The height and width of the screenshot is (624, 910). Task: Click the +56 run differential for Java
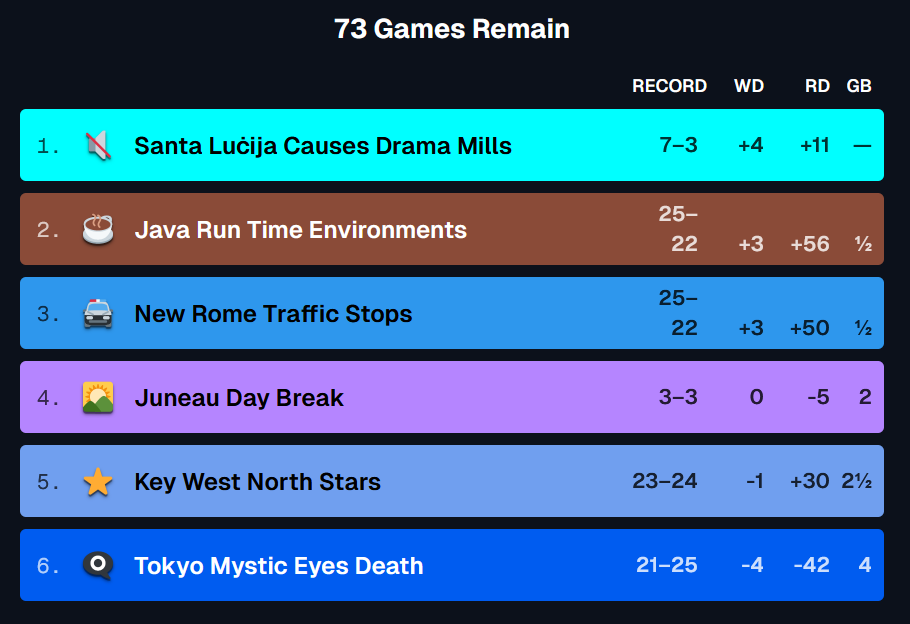tap(810, 244)
